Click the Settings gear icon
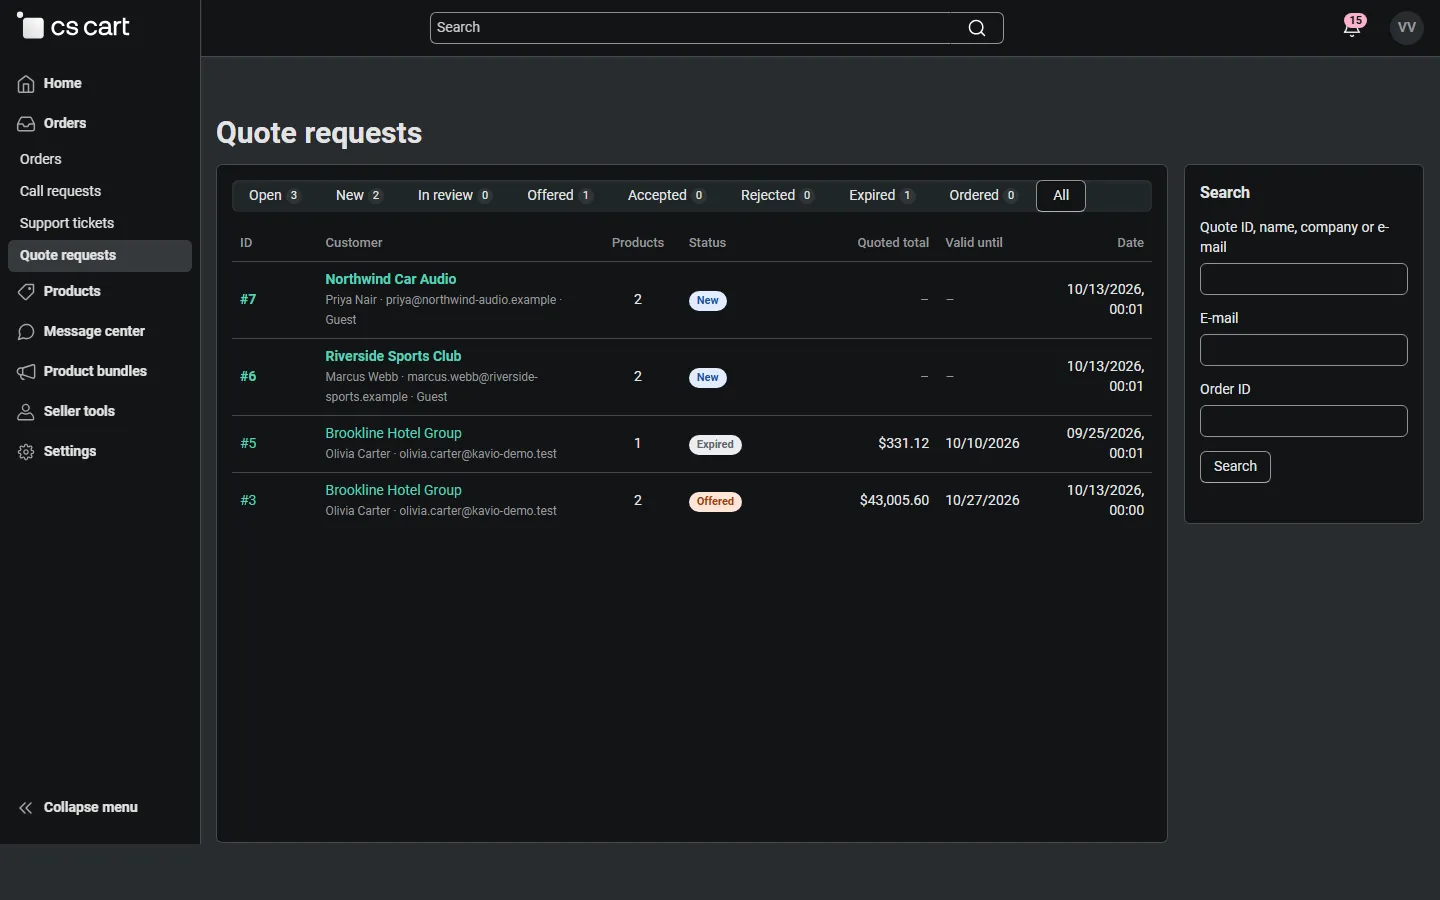 26,452
